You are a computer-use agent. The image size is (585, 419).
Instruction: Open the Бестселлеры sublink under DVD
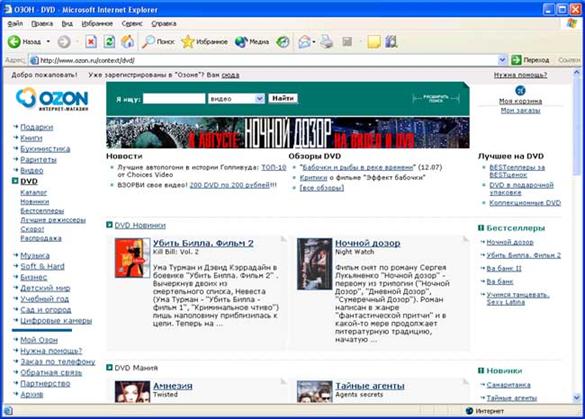pos(42,211)
